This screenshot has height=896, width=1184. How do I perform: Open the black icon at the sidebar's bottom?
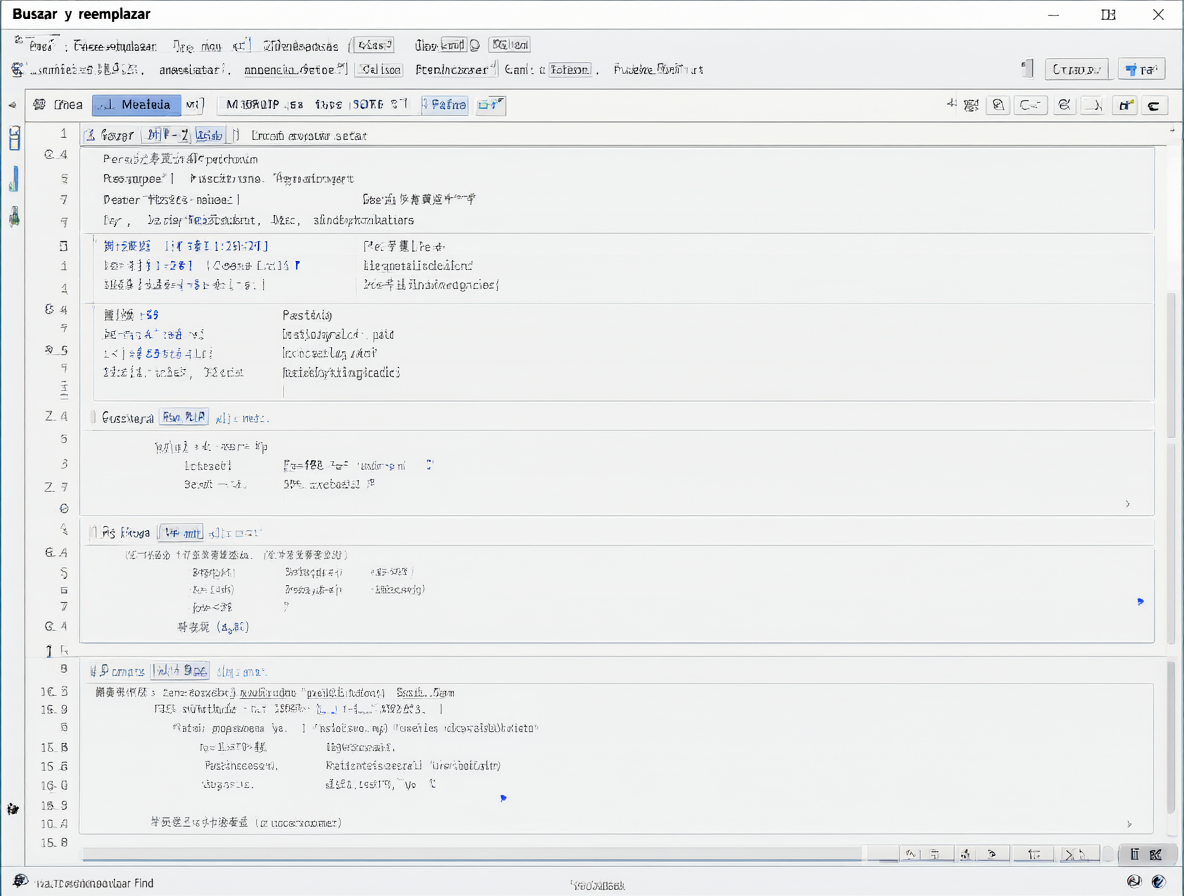[13, 809]
